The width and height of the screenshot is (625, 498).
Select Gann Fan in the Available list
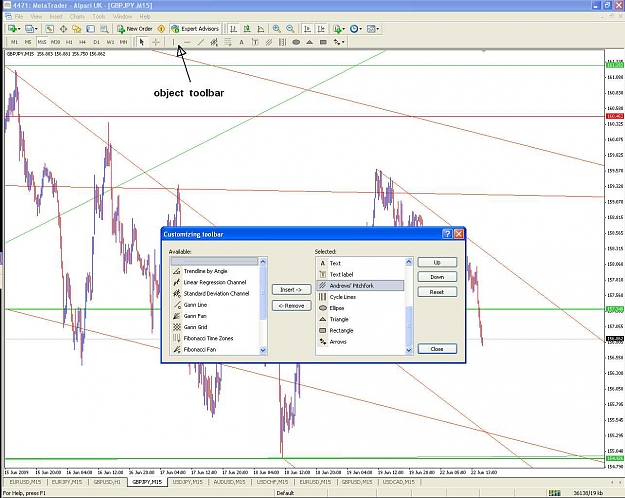pyautogui.click(x=195, y=316)
